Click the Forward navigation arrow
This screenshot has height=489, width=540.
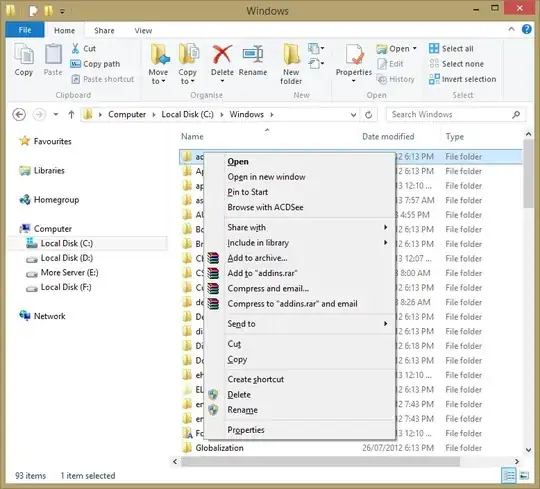pos(39,114)
